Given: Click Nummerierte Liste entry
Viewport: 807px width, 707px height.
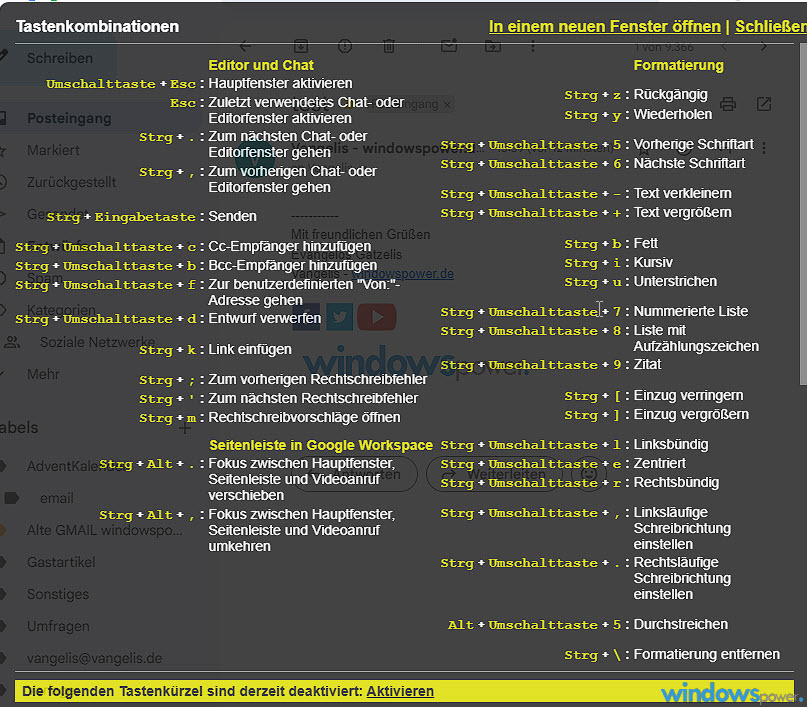Looking at the screenshot, I should 691,311.
